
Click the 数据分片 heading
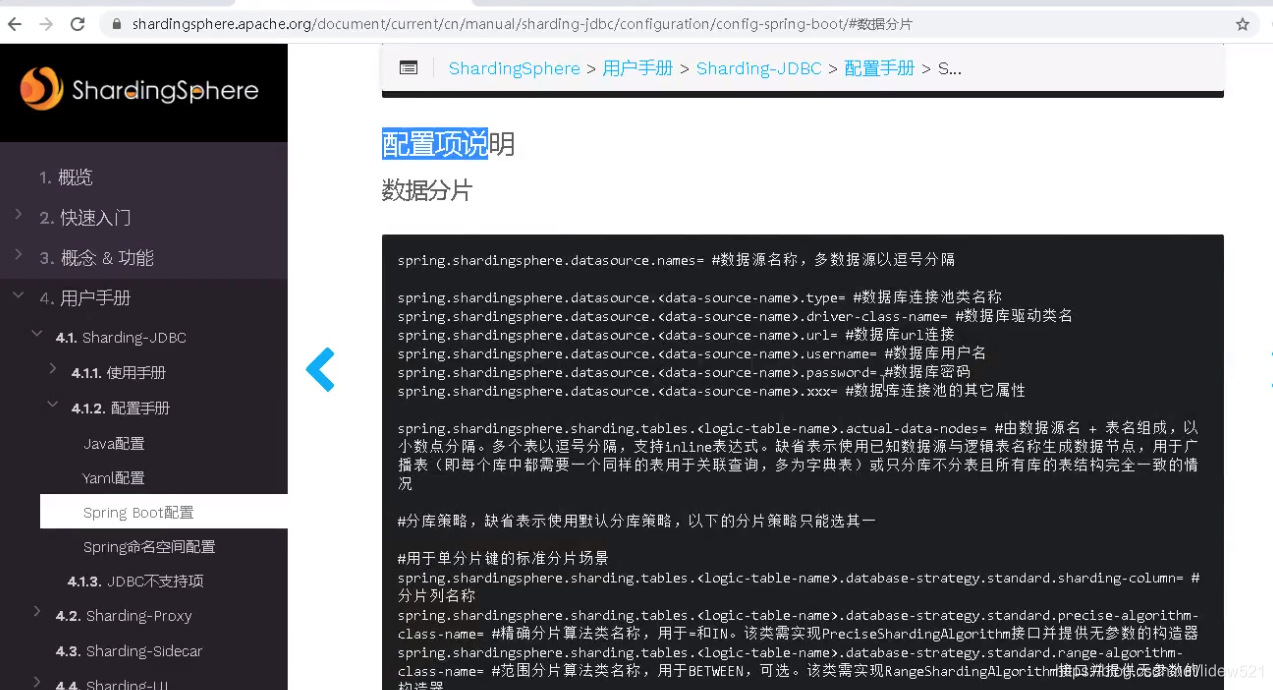click(x=427, y=190)
